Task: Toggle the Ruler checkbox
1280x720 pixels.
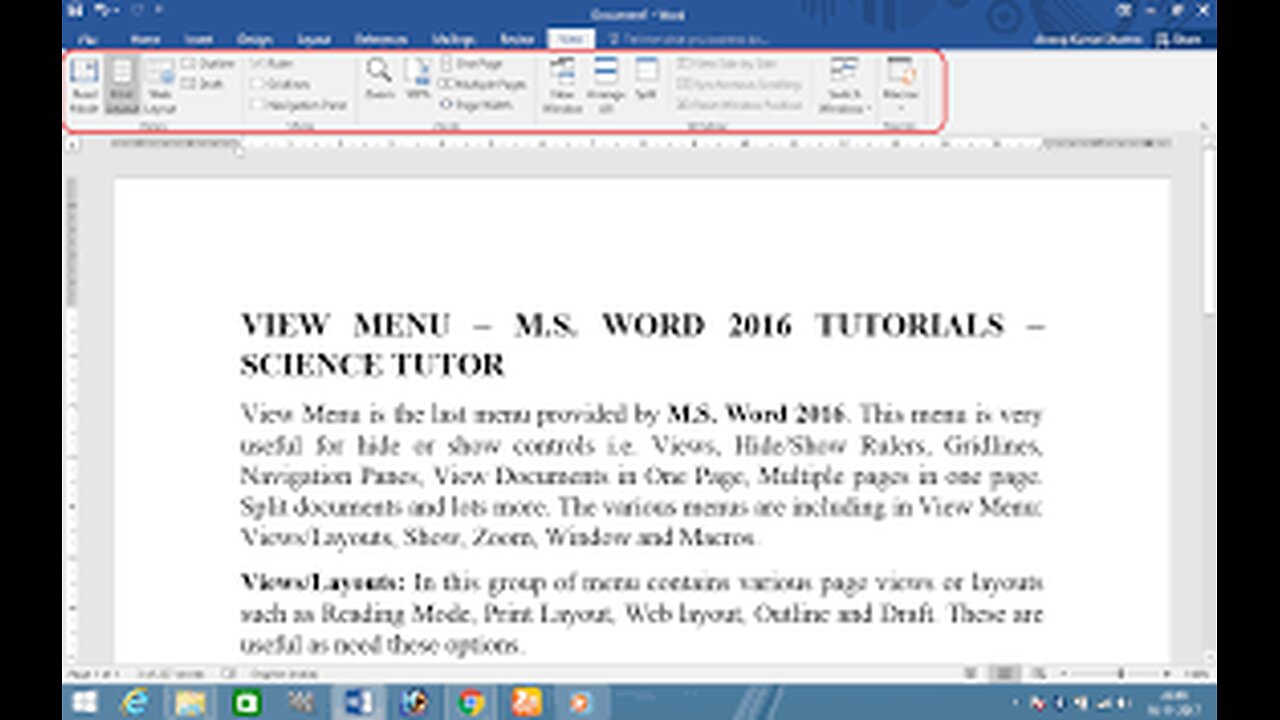Action: [x=272, y=63]
